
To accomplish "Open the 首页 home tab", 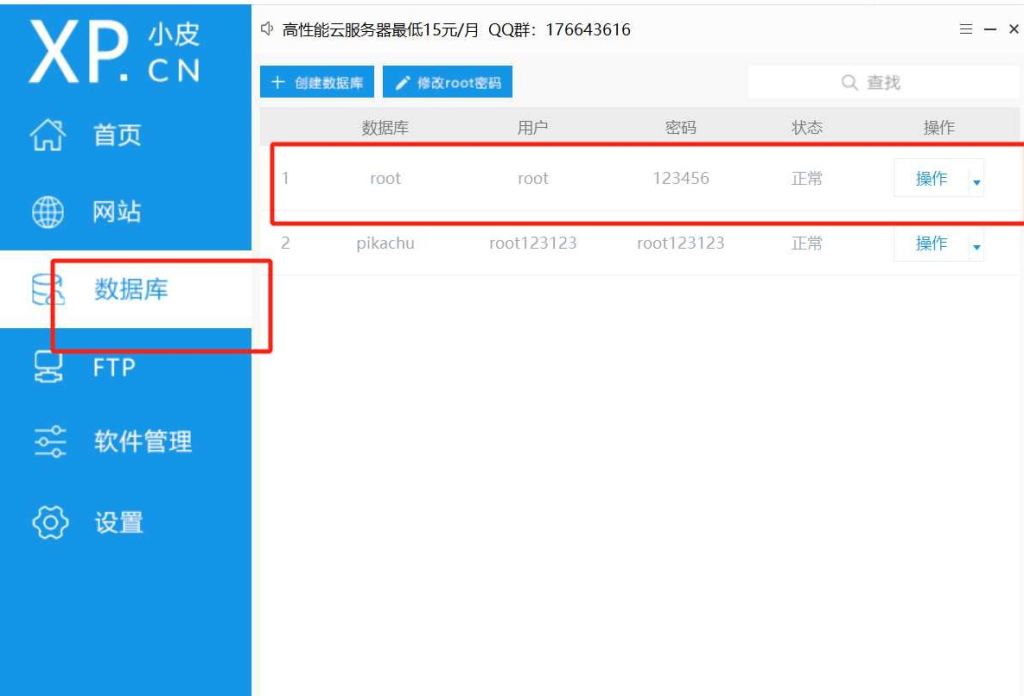I will pos(117,135).
